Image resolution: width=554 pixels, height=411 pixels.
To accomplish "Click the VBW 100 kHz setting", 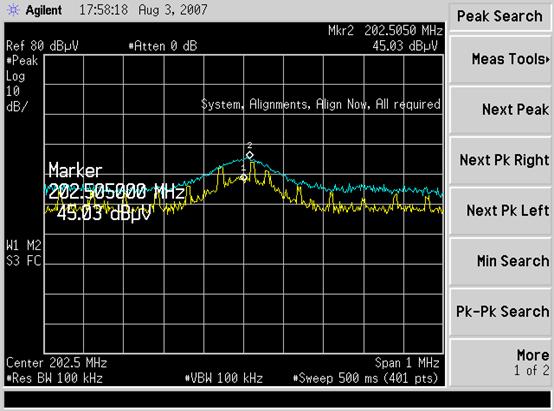I will pyautogui.click(x=224, y=378).
